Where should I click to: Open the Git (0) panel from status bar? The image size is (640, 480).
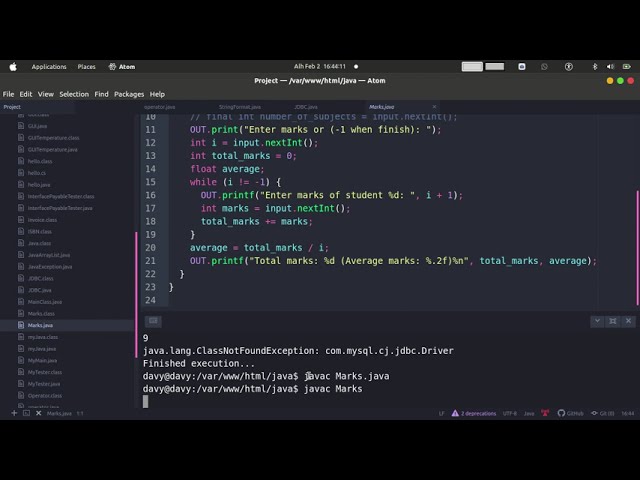602,413
